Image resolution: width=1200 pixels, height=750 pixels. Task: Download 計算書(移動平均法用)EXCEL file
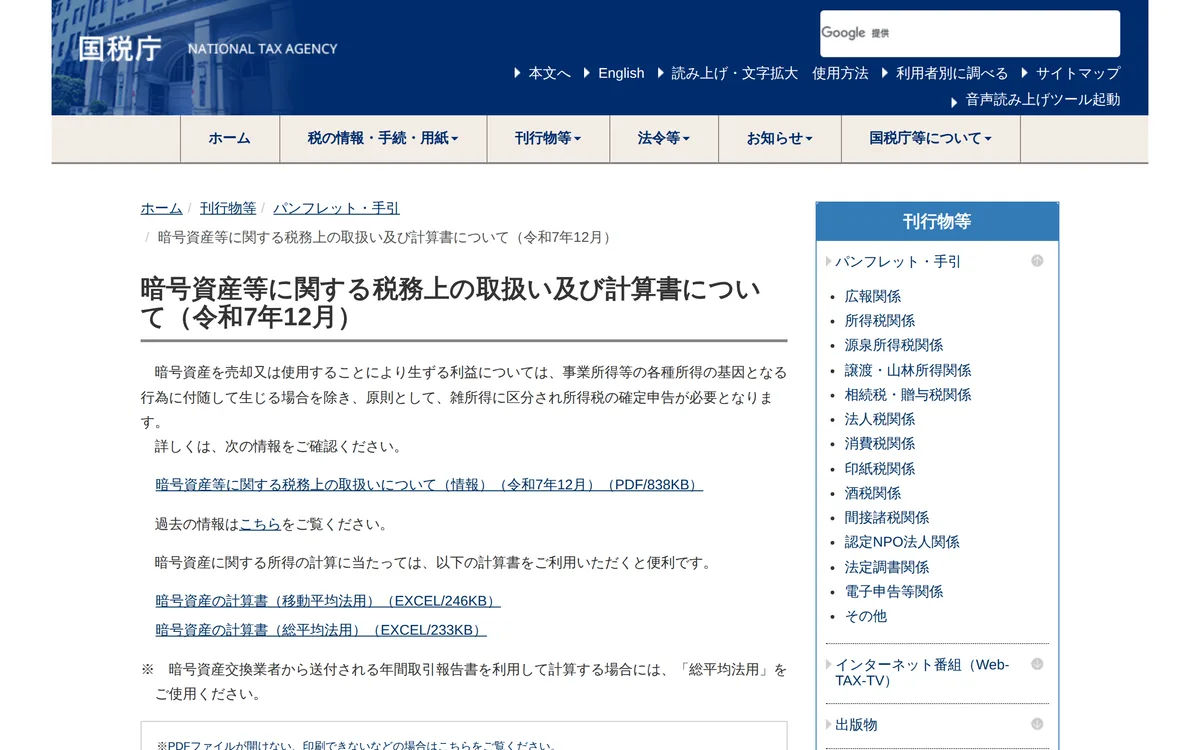[x=327, y=601]
